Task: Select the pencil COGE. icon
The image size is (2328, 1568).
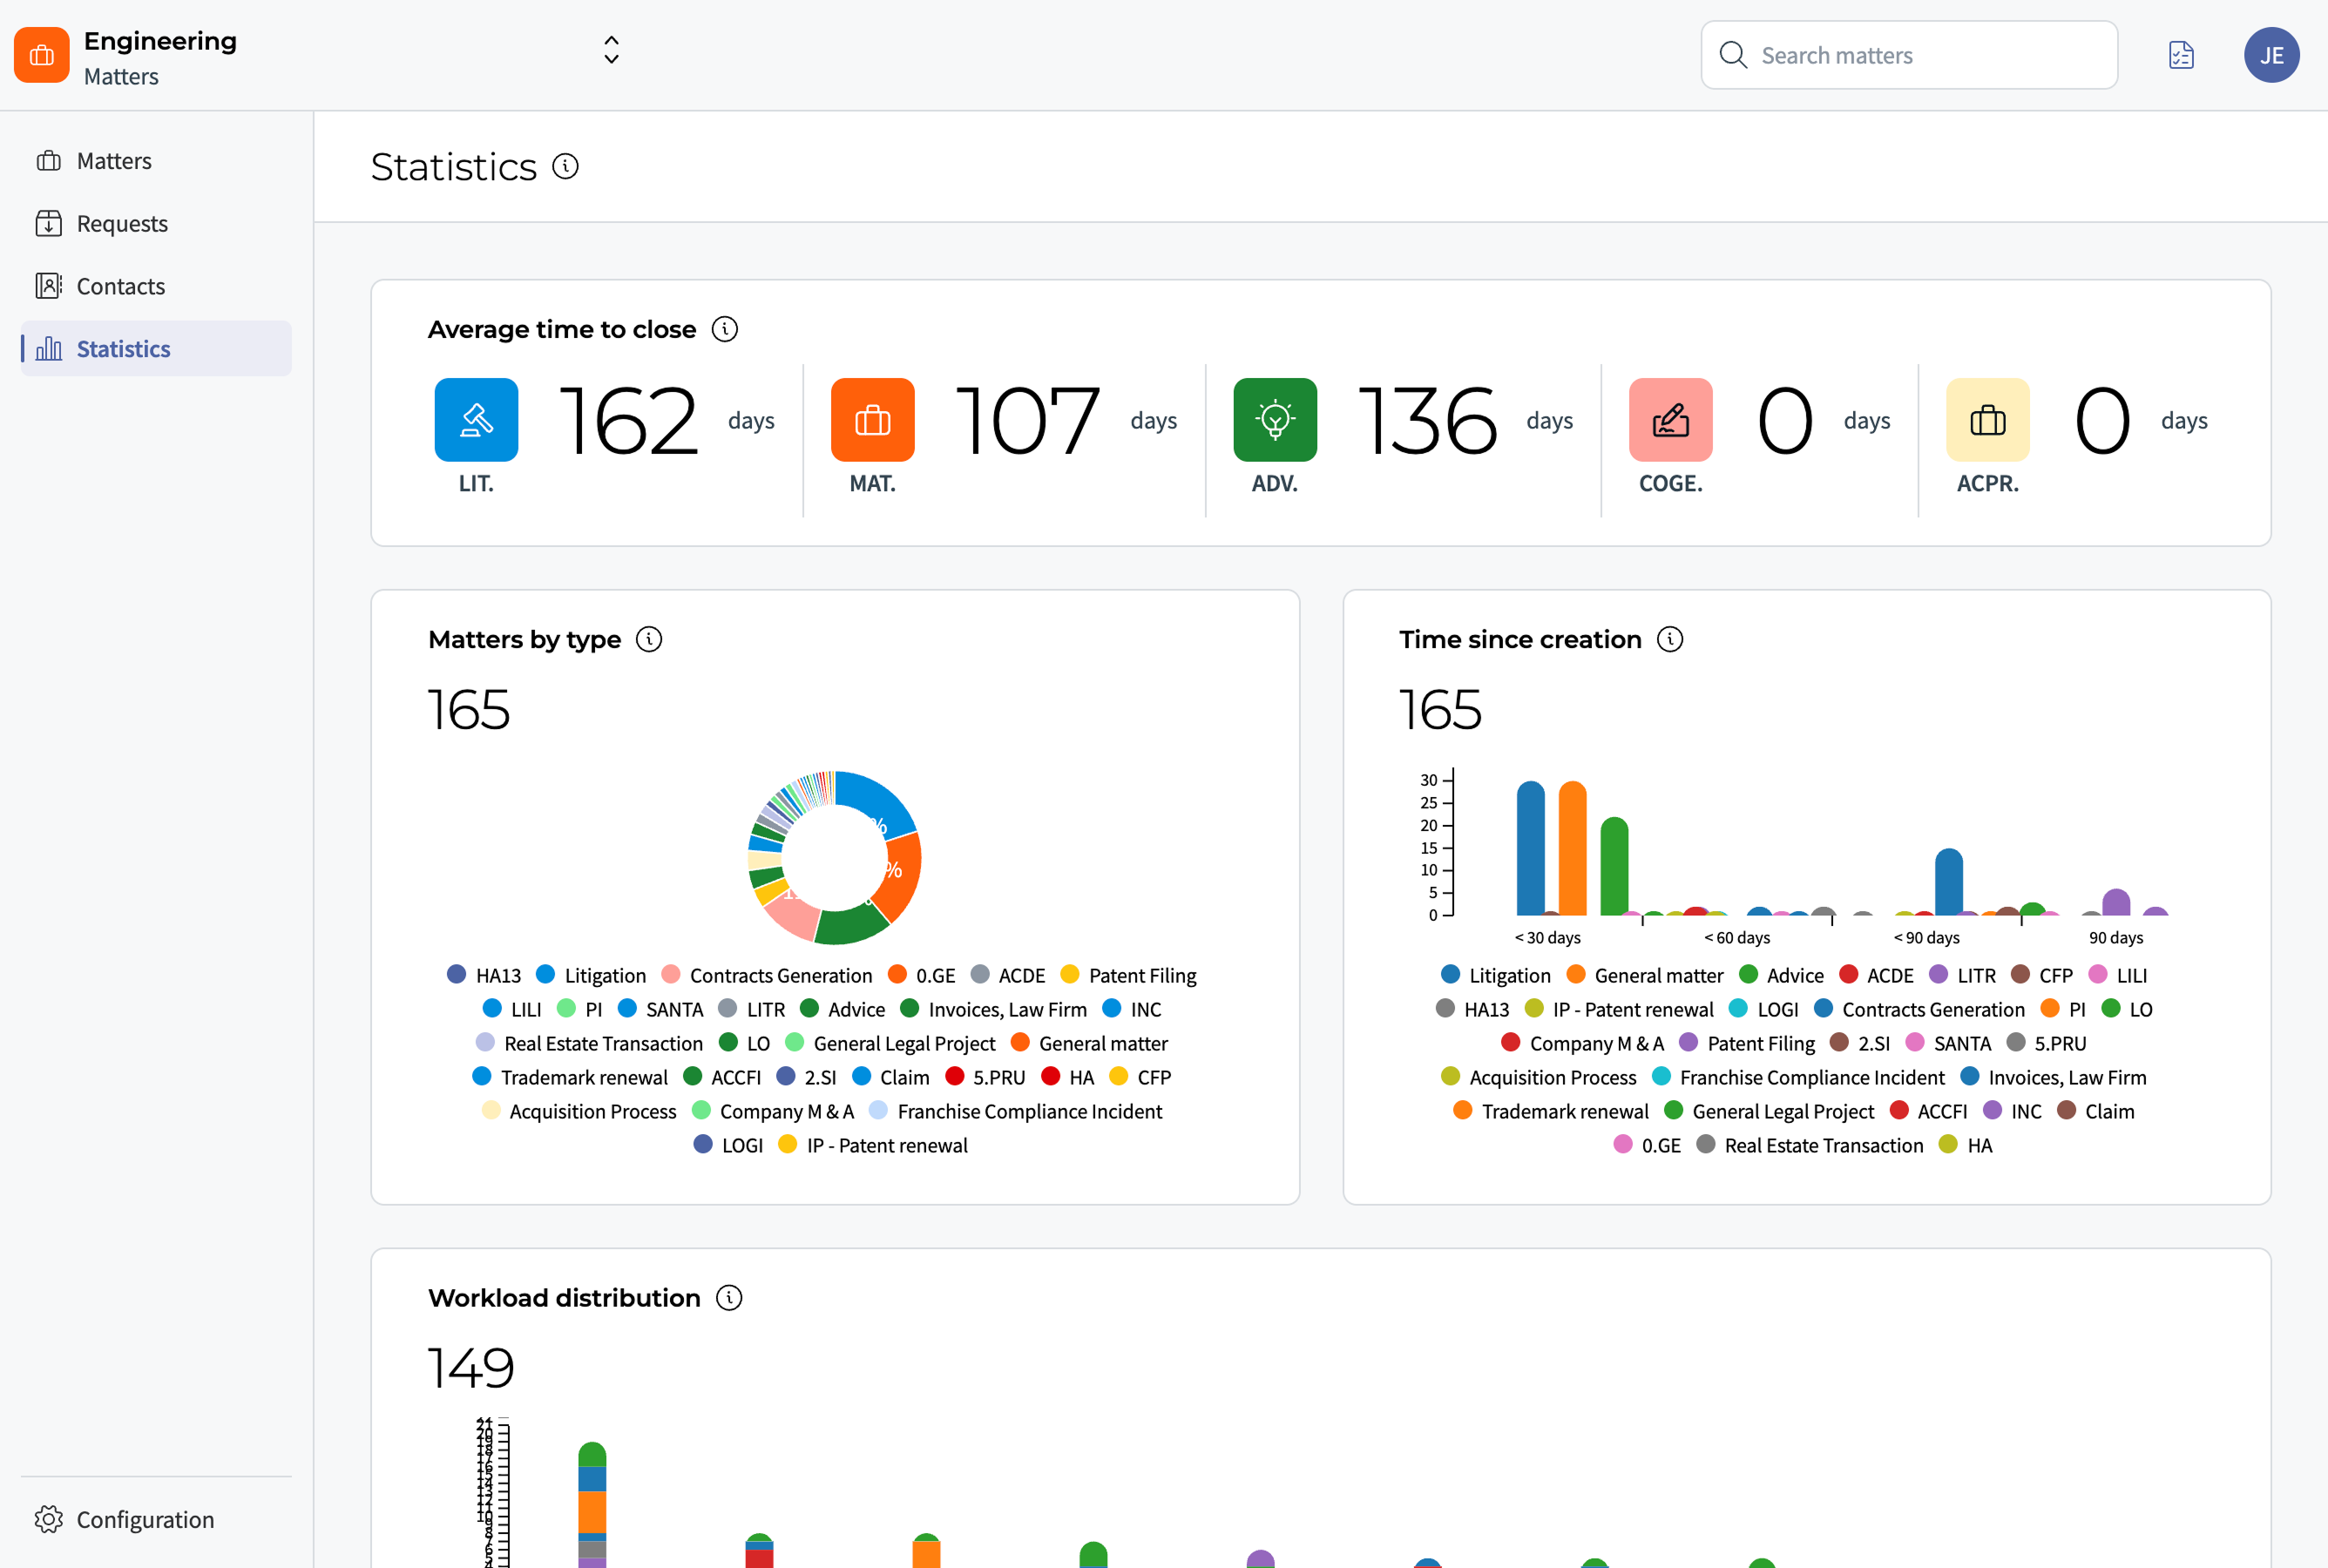Action: tap(1670, 419)
